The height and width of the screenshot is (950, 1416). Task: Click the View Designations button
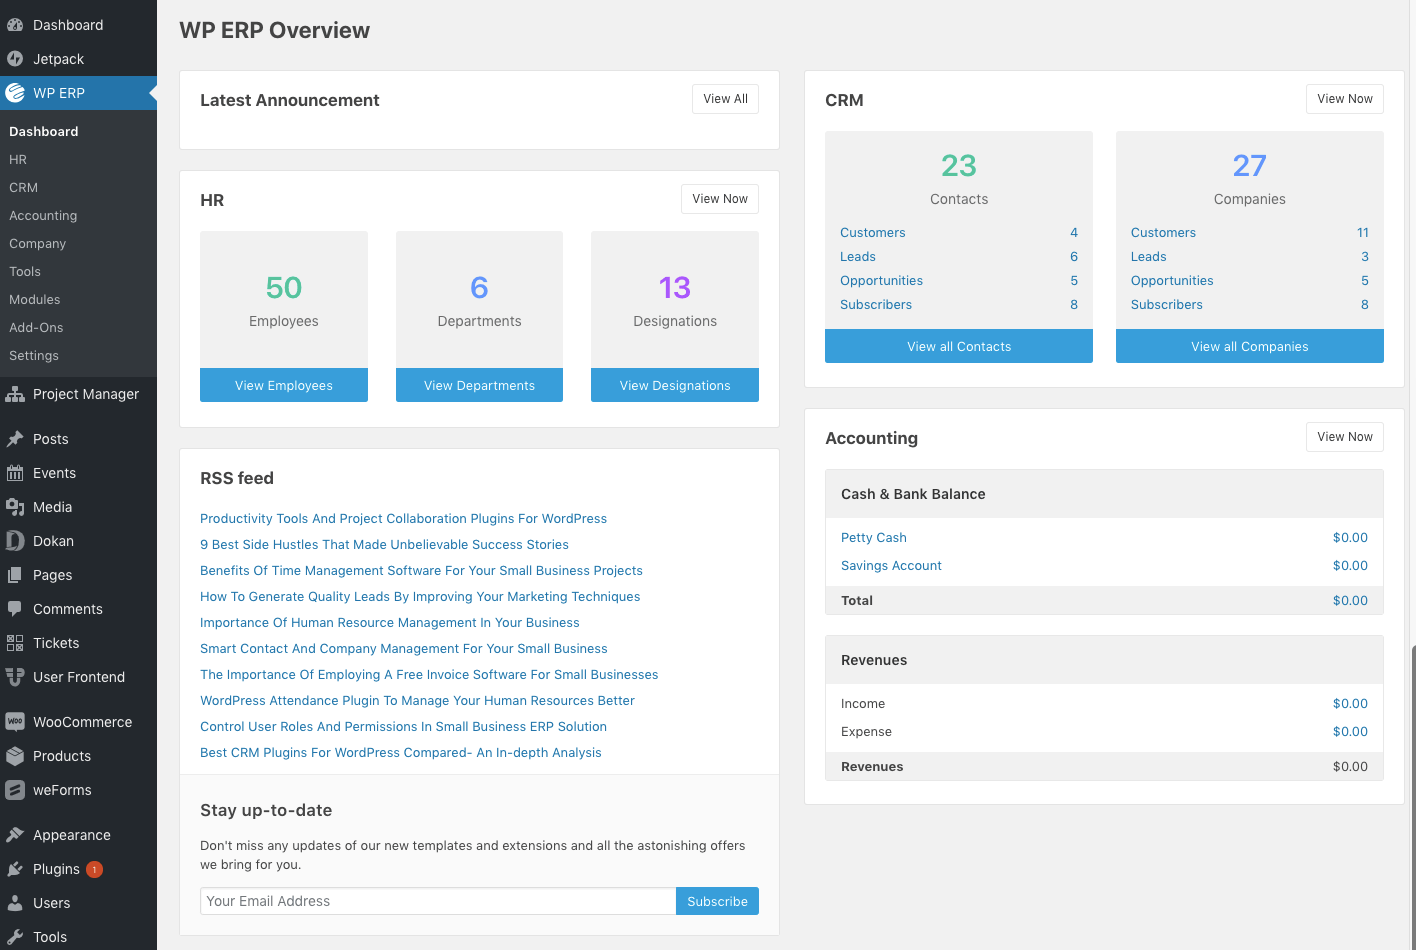click(675, 385)
